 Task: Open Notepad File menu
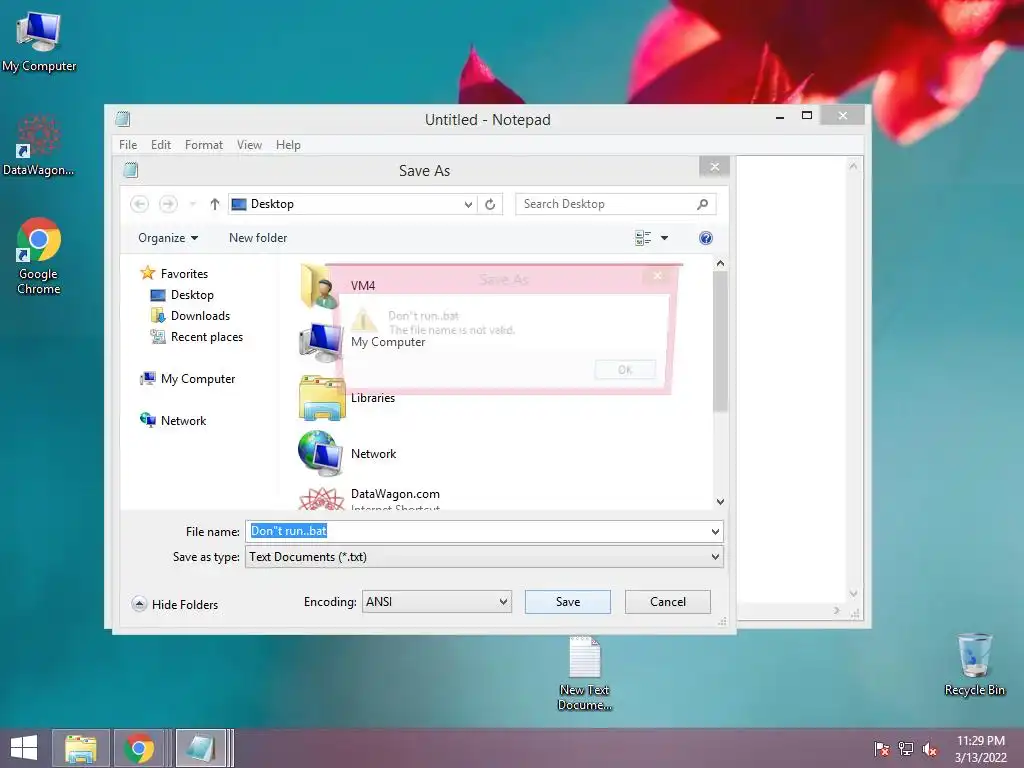128,144
